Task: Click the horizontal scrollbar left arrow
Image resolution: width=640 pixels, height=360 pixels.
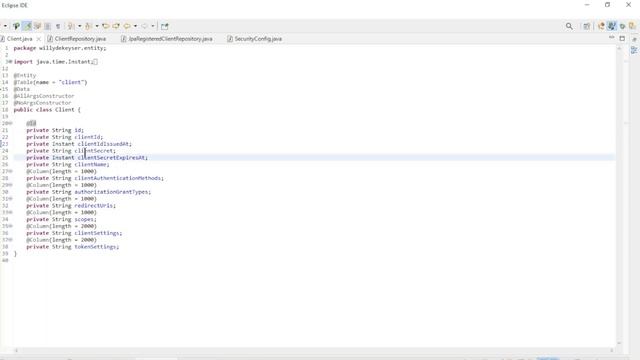Action: (x=16, y=350)
